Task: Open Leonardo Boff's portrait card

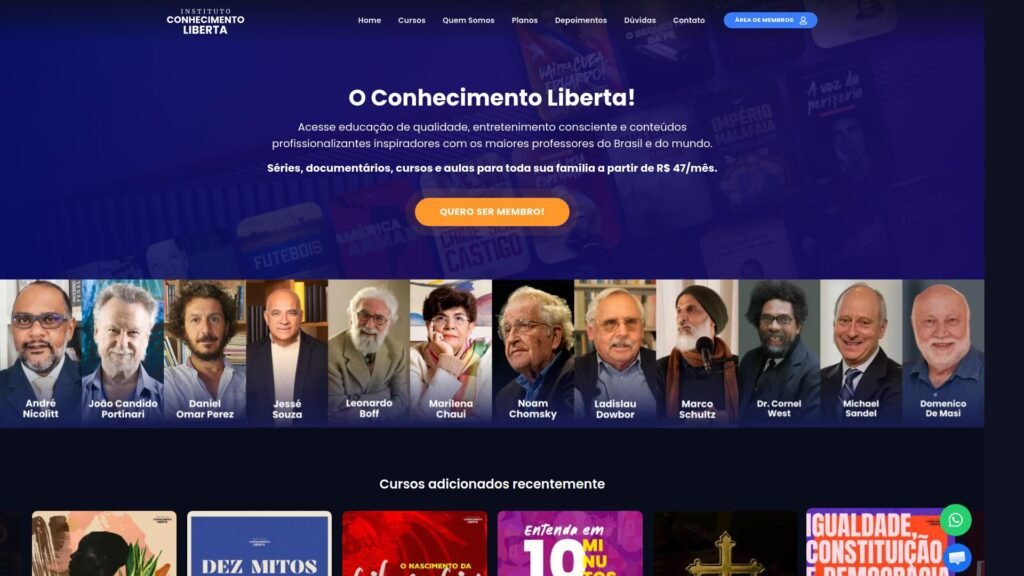Action: click(368, 353)
